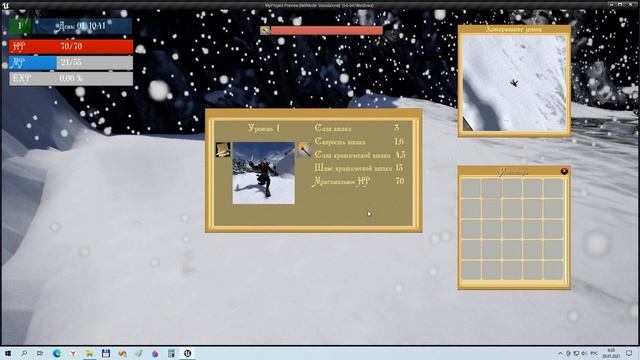The image size is (640, 360).
Task: Click the scroll icon beside the character portrait
Action: 223,150
